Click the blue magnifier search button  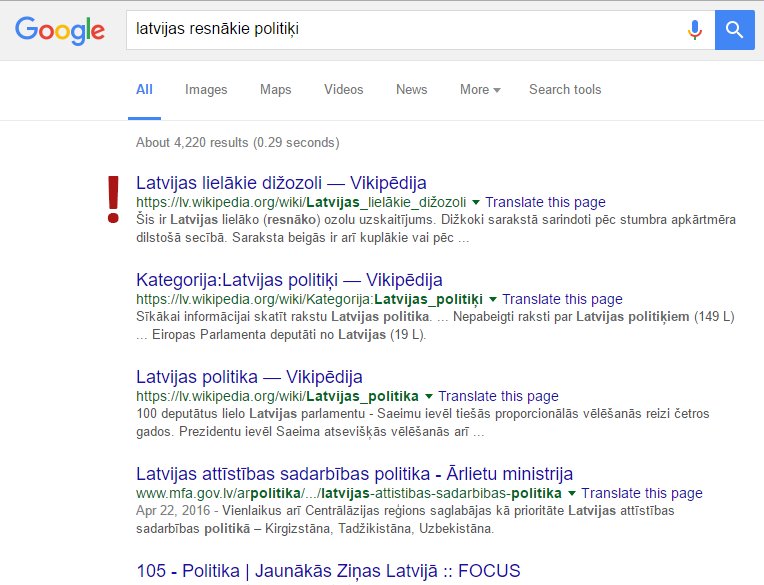coord(734,30)
